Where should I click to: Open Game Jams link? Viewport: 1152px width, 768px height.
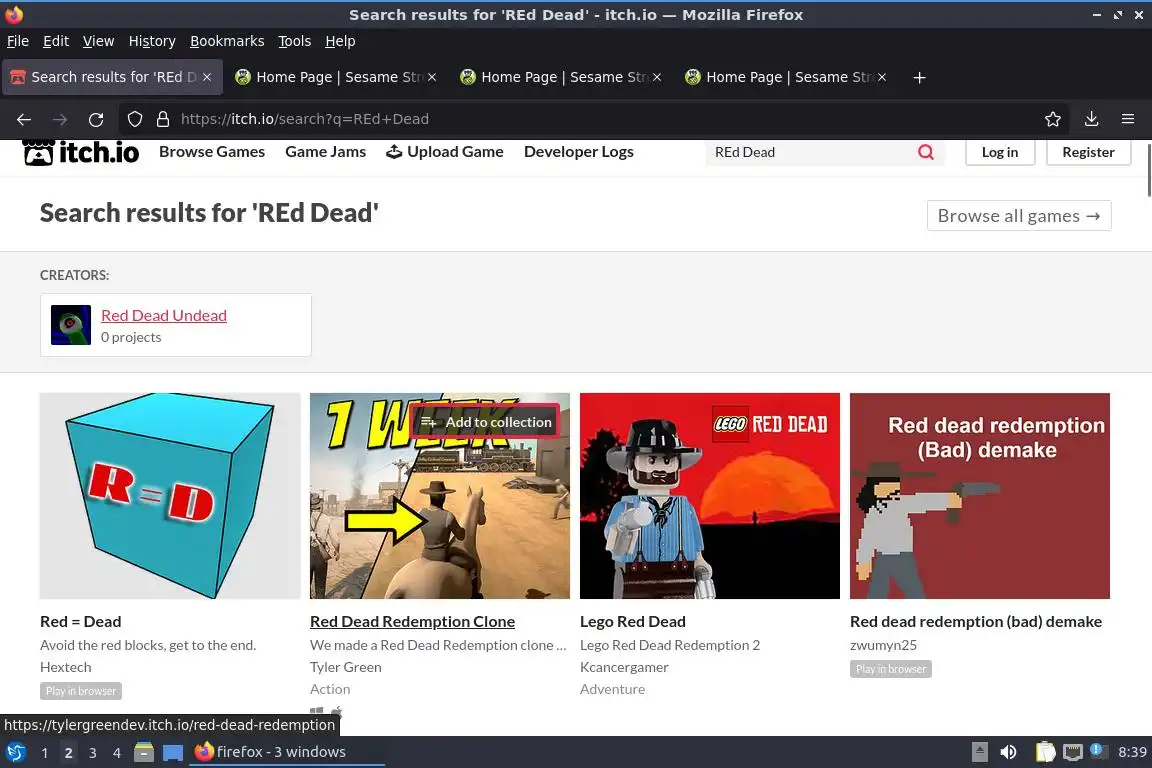coord(325,152)
